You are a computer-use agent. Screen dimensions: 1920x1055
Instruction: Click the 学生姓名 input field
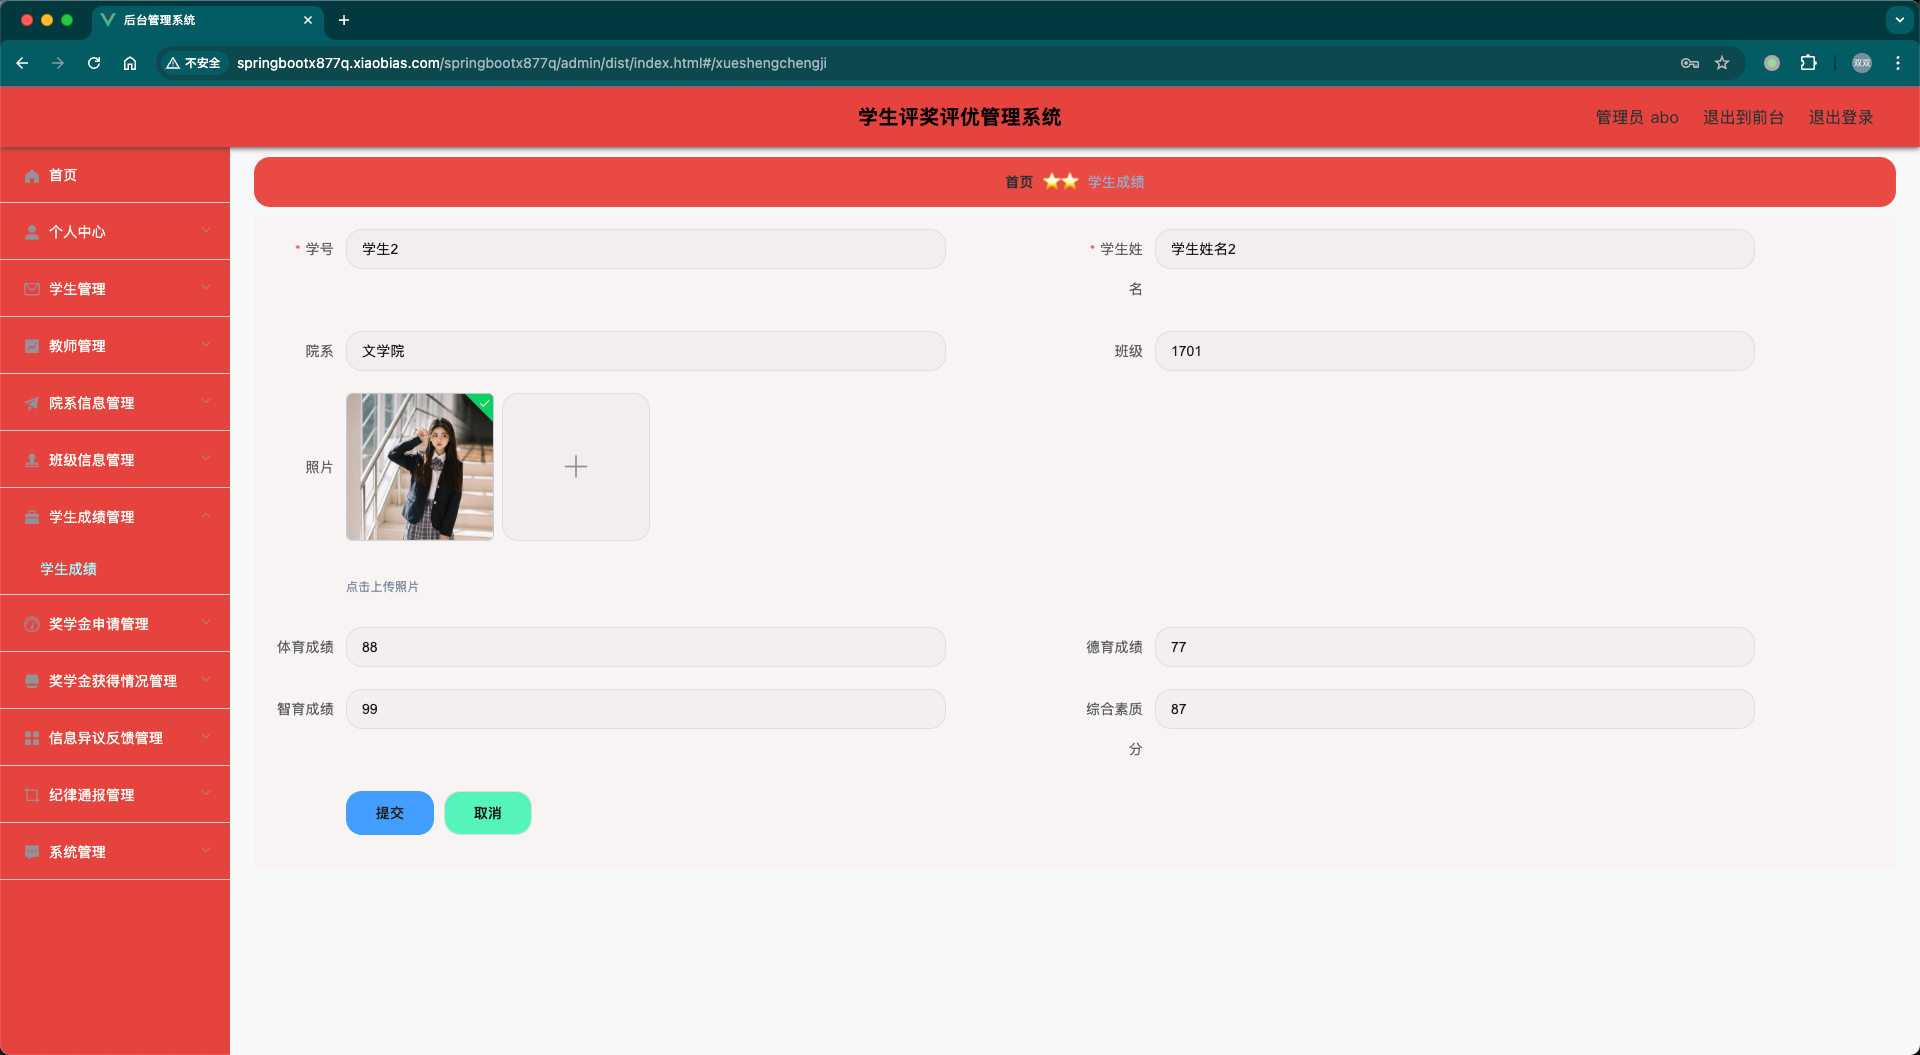(1455, 249)
